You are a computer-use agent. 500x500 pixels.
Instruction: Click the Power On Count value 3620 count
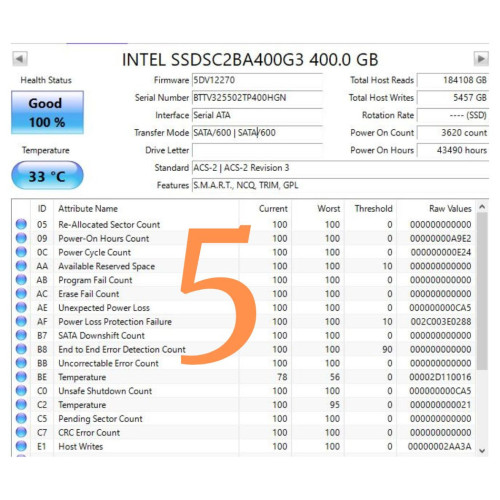pyautogui.click(x=453, y=133)
